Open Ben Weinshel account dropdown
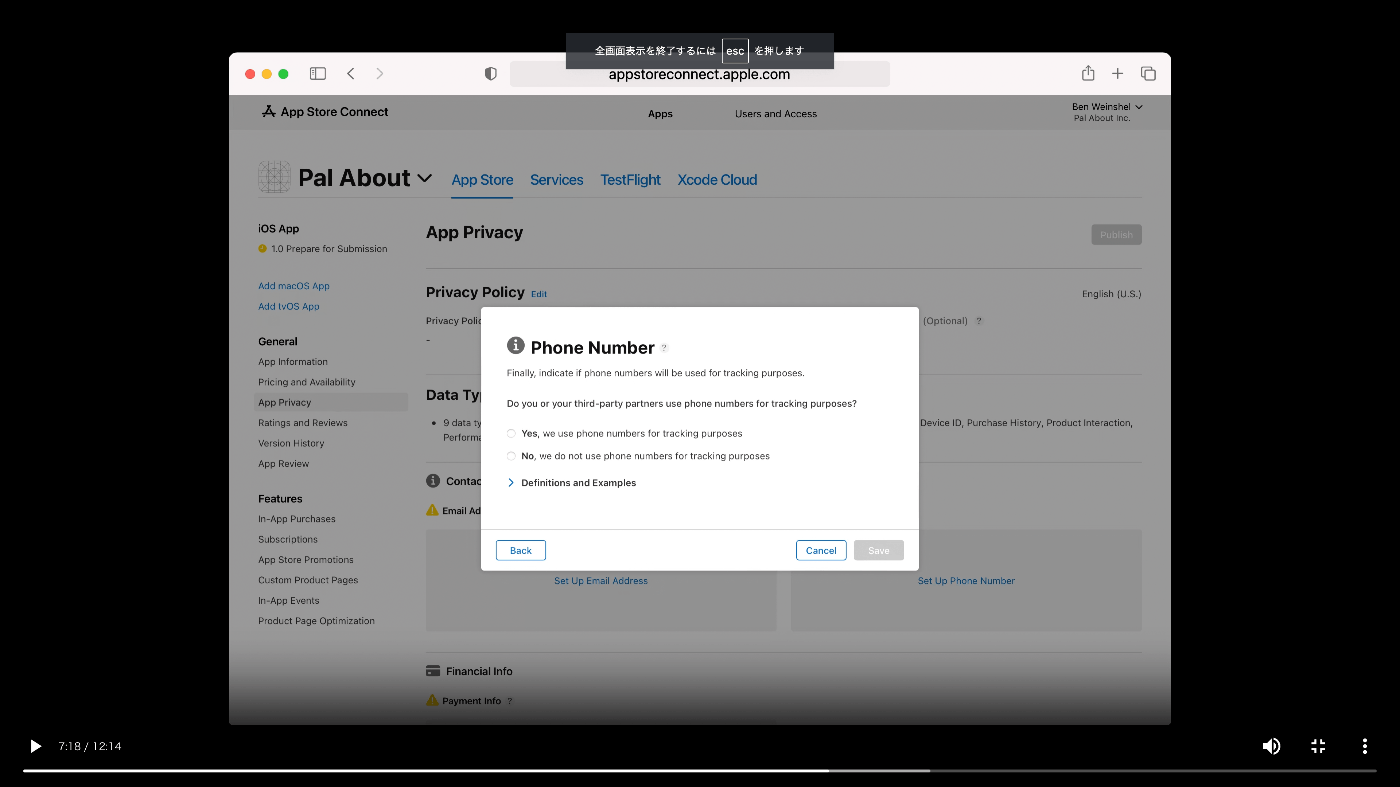The image size is (1400, 787). [1107, 107]
